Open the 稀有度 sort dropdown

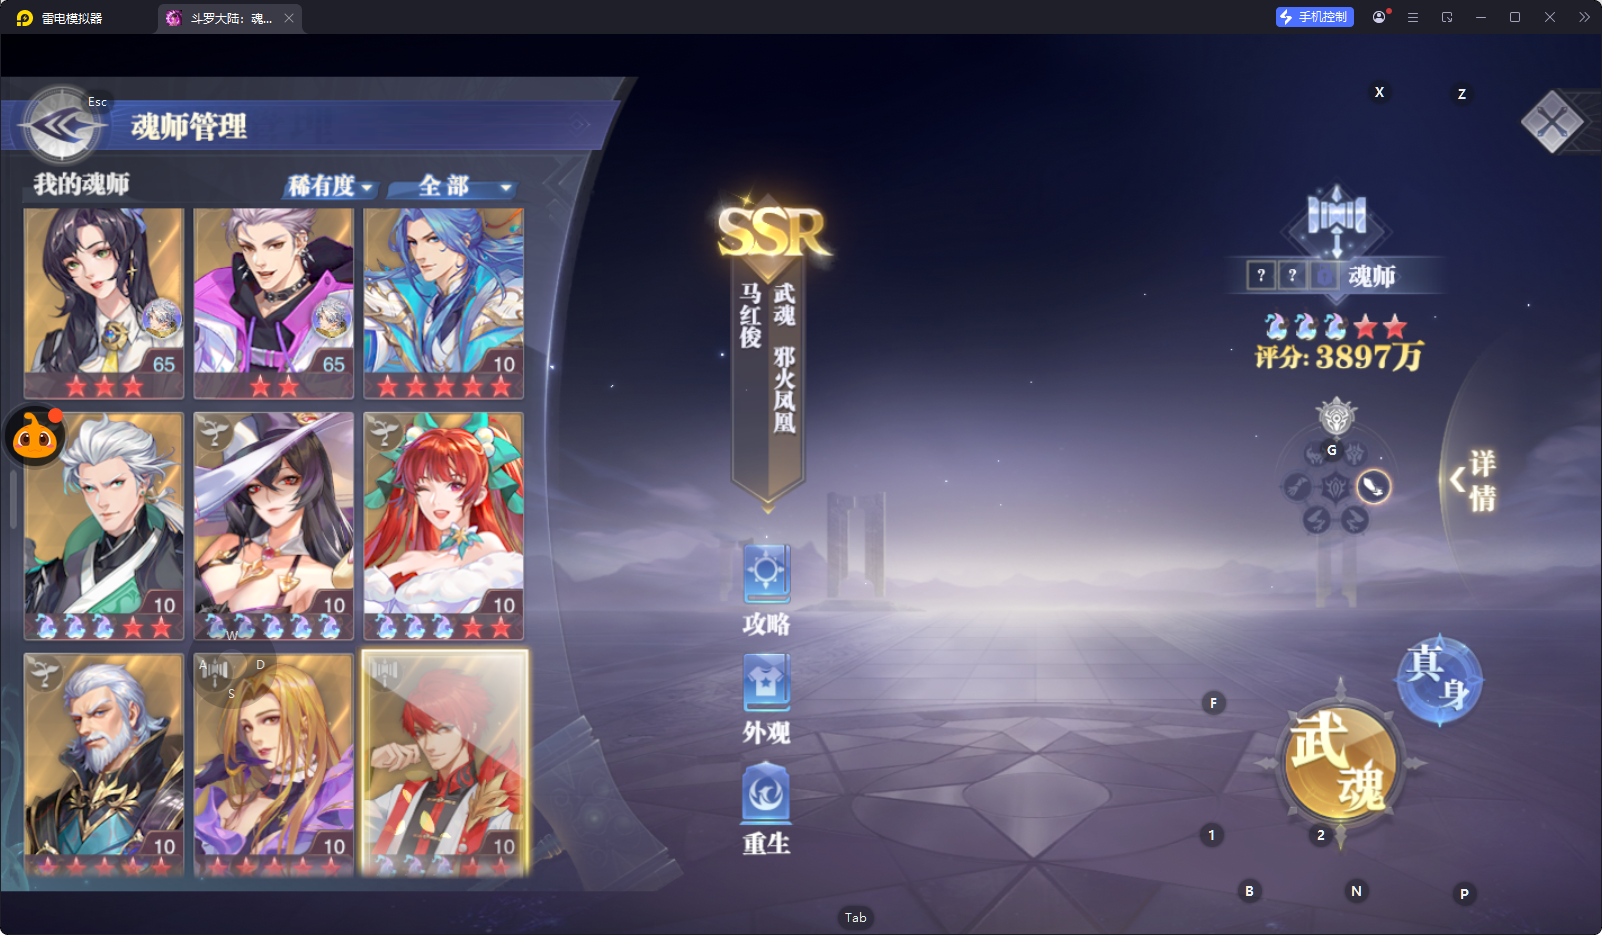(x=330, y=186)
